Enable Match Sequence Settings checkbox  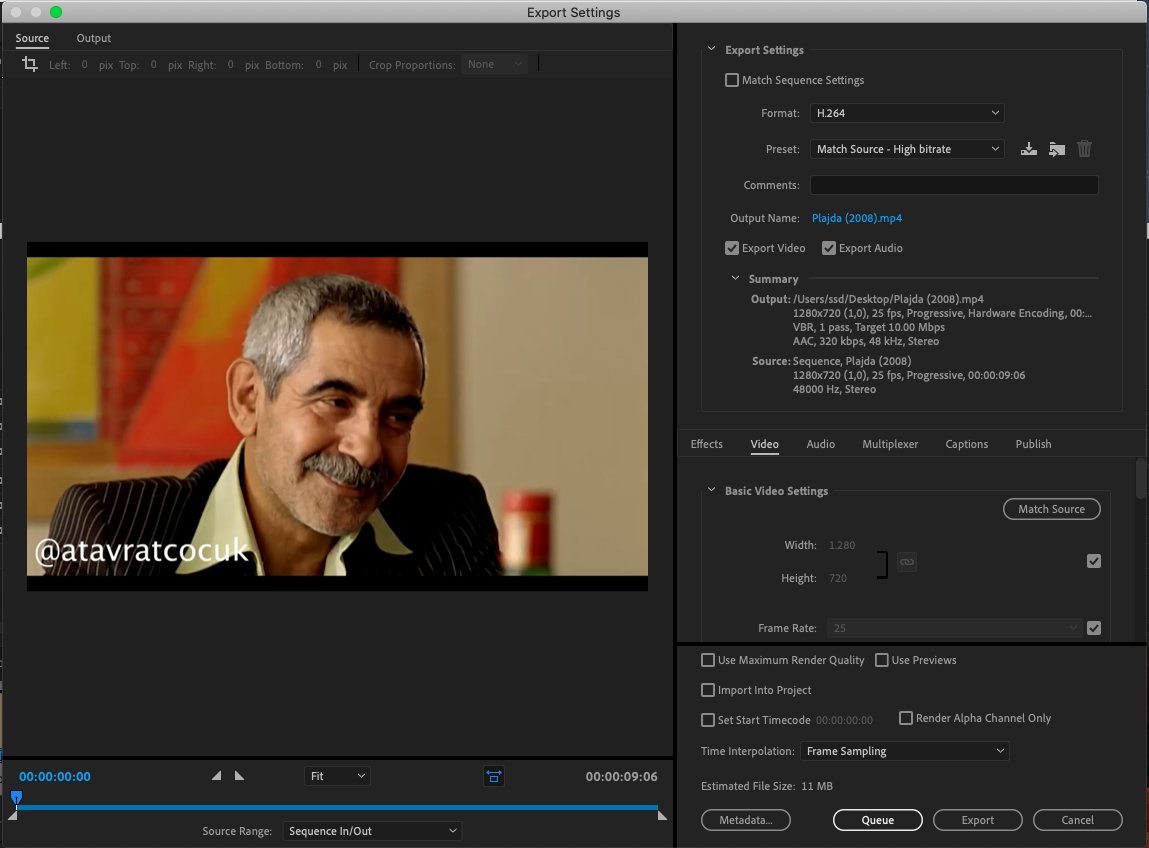tap(731, 80)
